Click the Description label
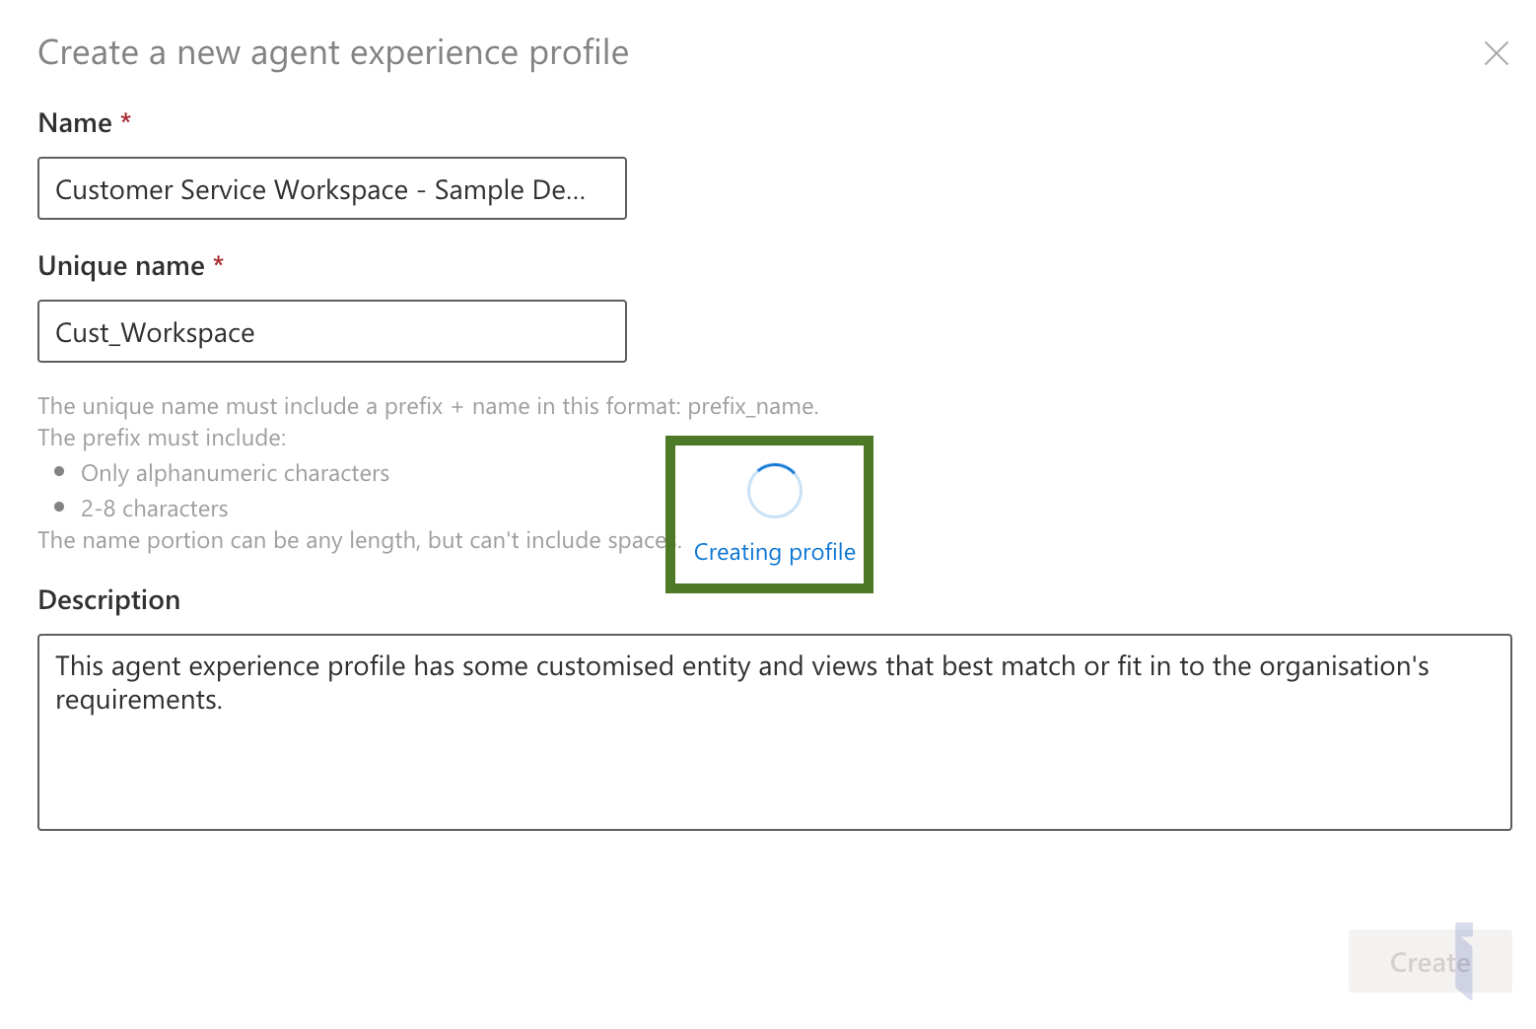This screenshot has height=1029, width=1536. [109, 600]
